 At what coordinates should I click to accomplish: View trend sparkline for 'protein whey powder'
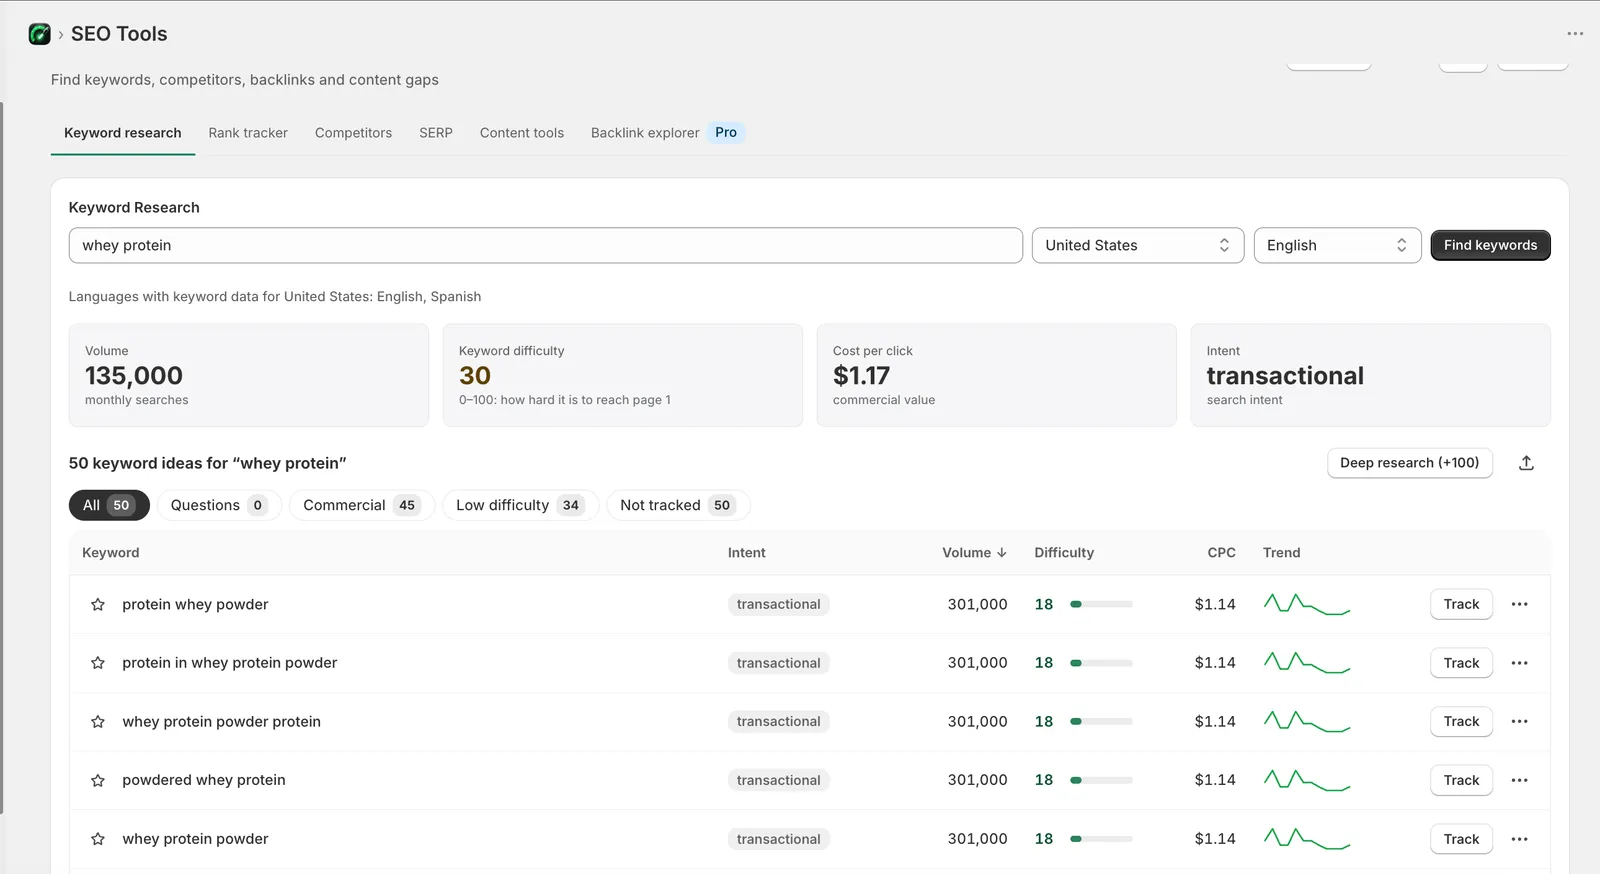tap(1307, 604)
